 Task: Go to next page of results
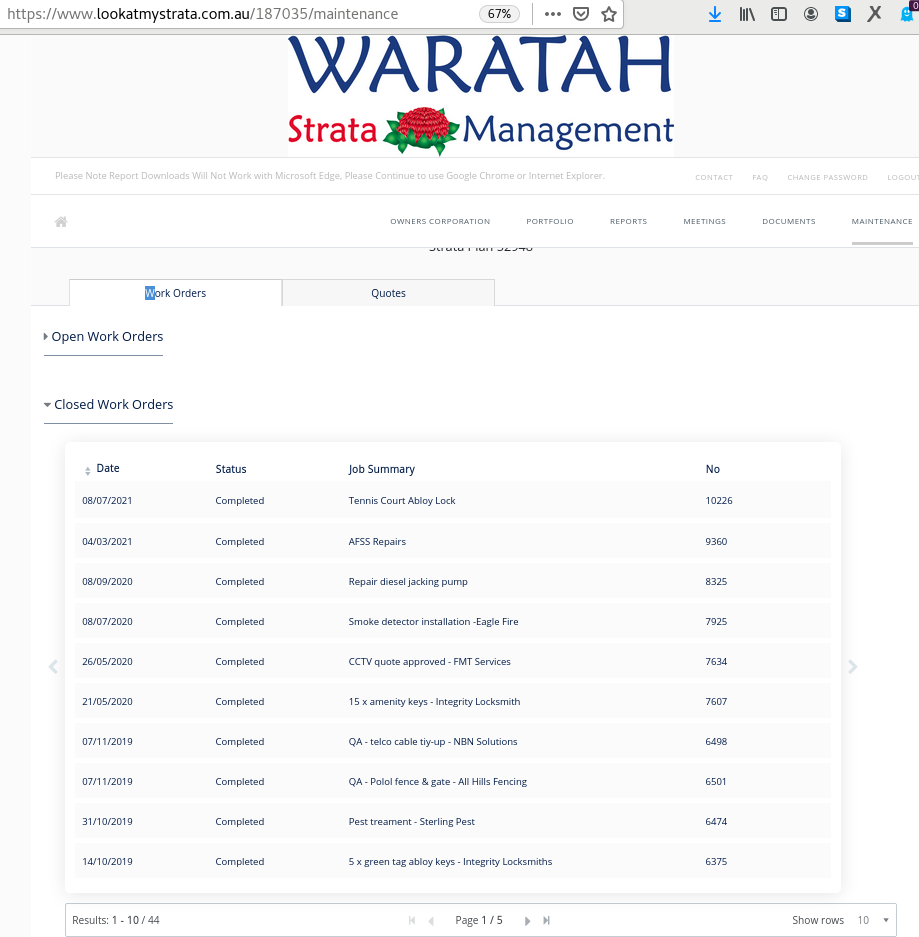(x=527, y=920)
